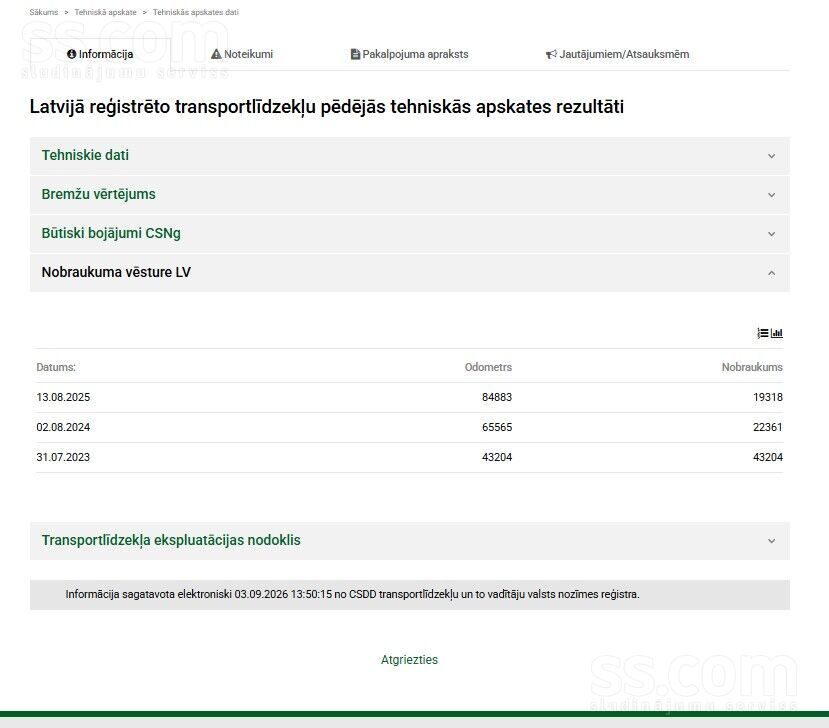Open the Noteikumi tab

tap(242, 54)
